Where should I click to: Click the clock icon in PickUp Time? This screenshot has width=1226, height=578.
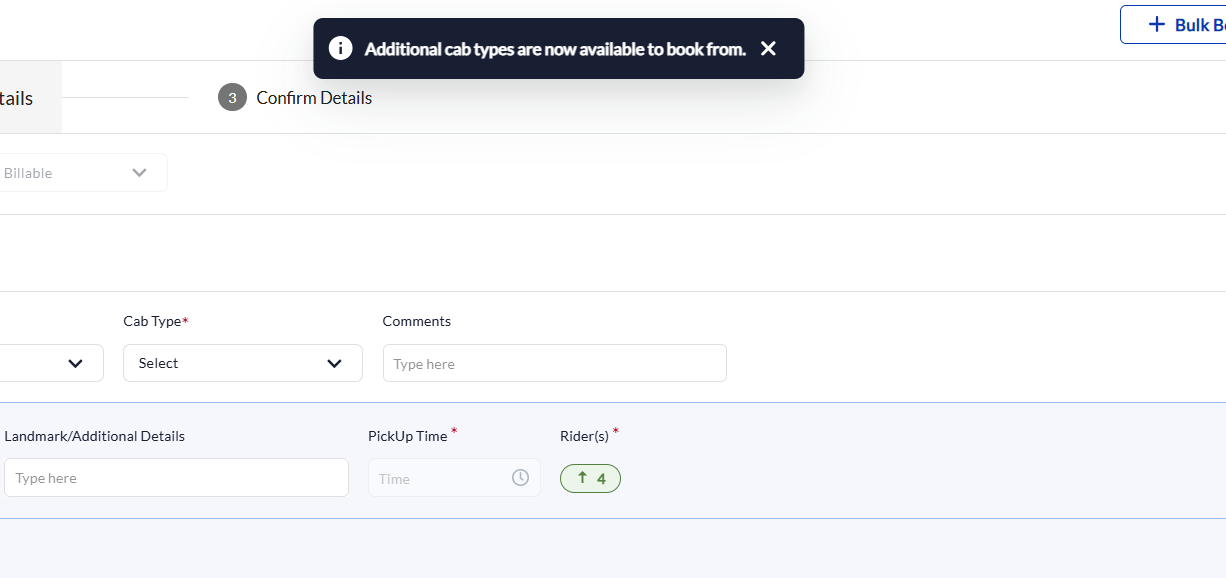click(520, 478)
